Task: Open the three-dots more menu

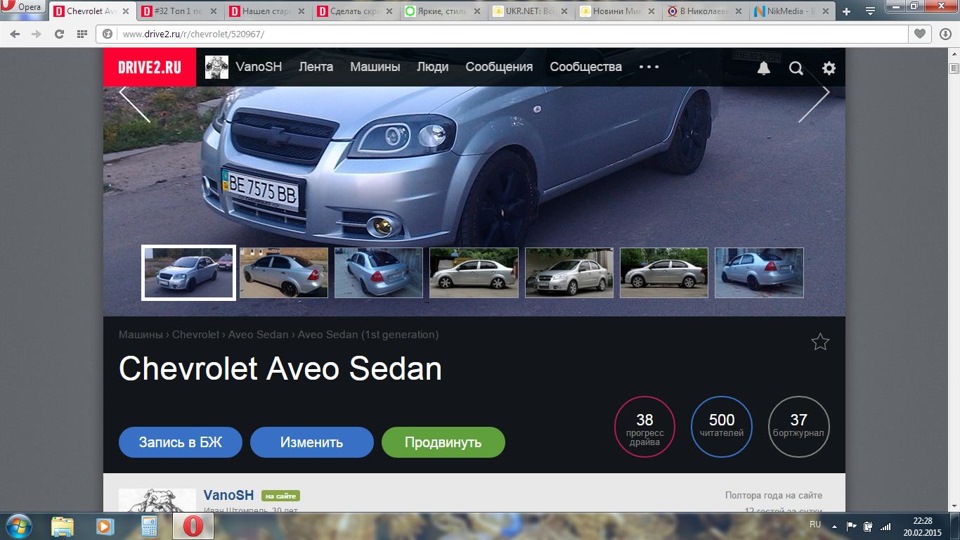Action: [649, 67]
